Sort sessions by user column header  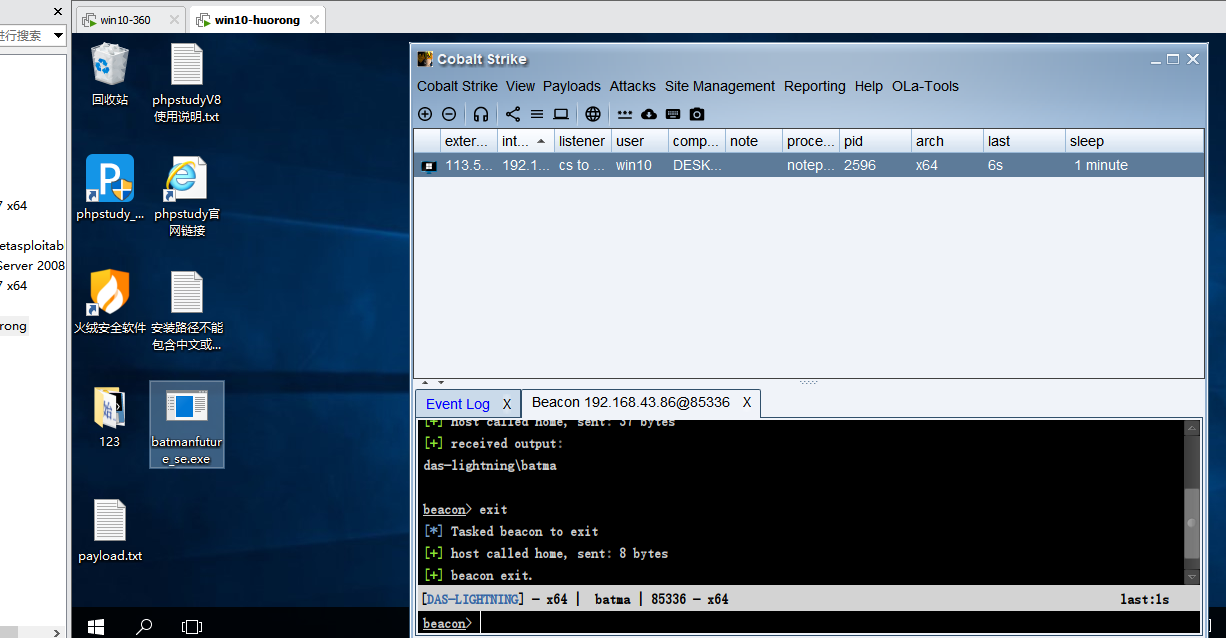click(639, 141)
